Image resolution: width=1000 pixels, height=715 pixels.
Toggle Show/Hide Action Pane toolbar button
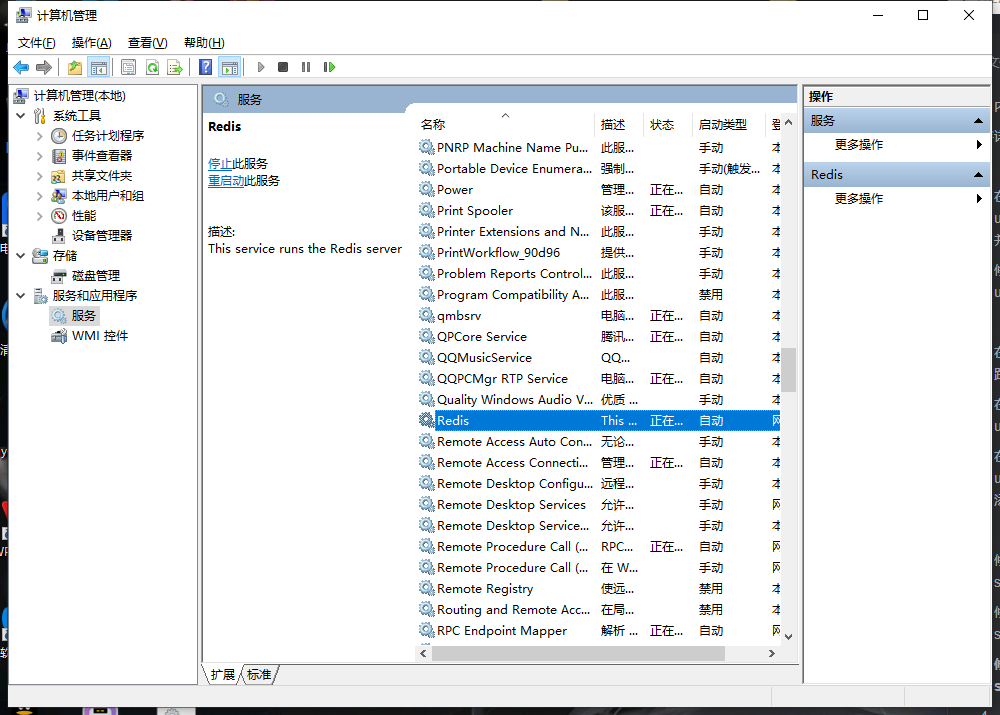point(230,67)
